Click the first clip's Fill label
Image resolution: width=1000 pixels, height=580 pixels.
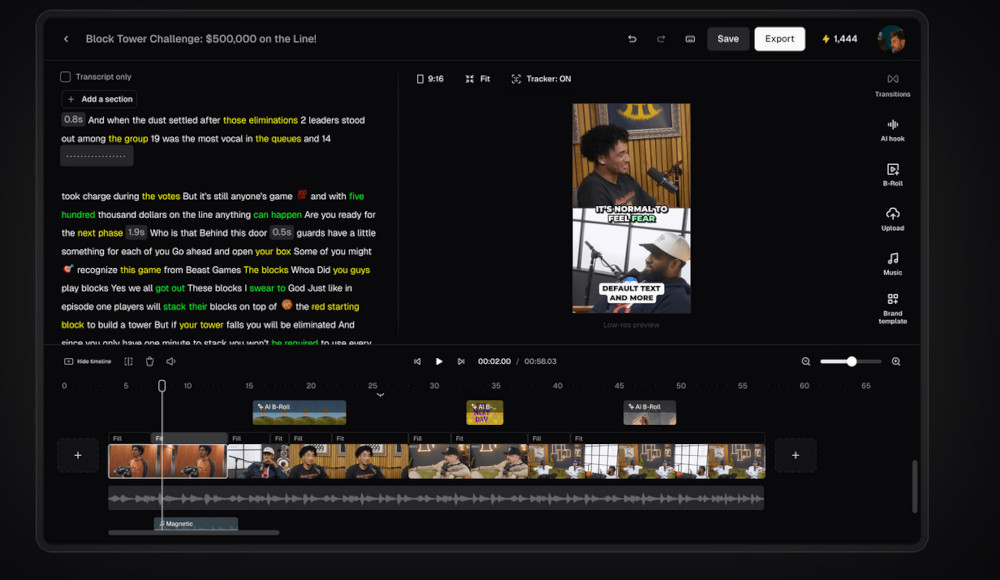tap(117, 438)
